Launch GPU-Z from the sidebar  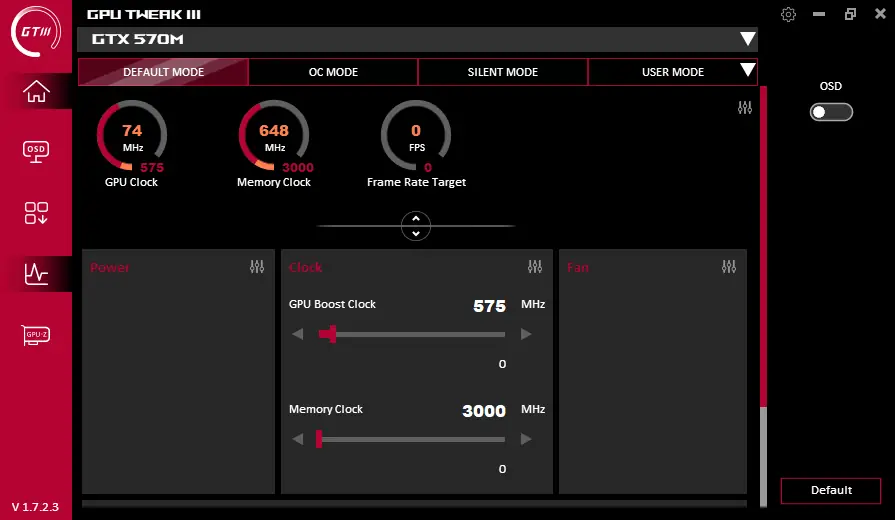[x=36, y=334]
